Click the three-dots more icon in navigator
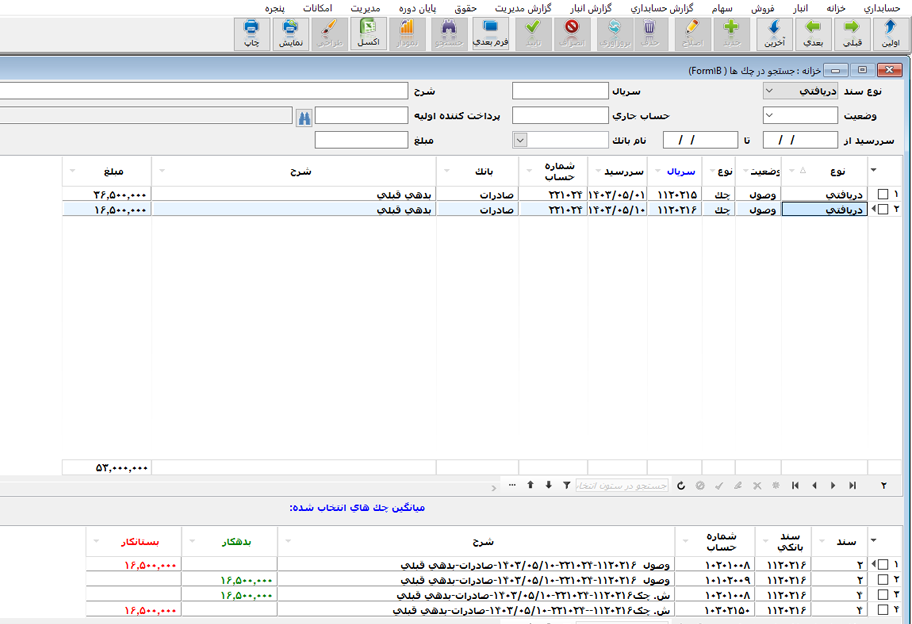 click(512, 484)
